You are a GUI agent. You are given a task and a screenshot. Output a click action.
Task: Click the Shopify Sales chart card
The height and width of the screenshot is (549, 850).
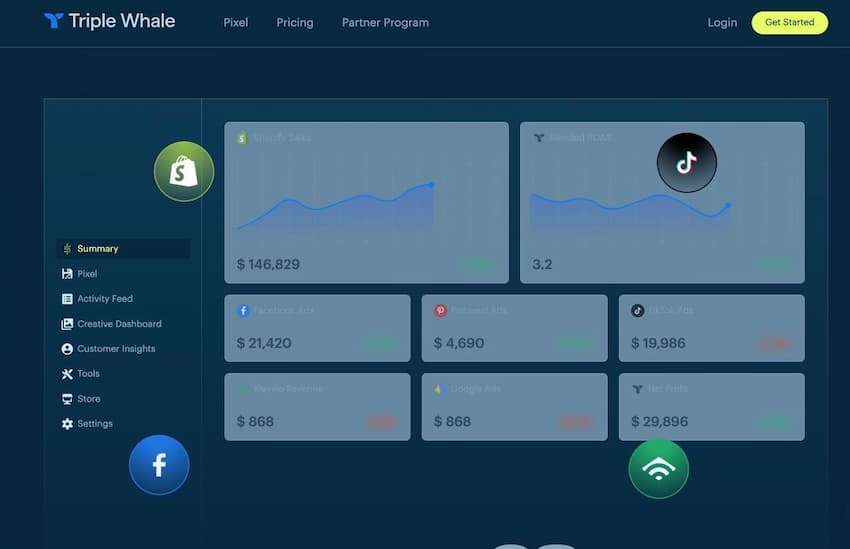366,202
